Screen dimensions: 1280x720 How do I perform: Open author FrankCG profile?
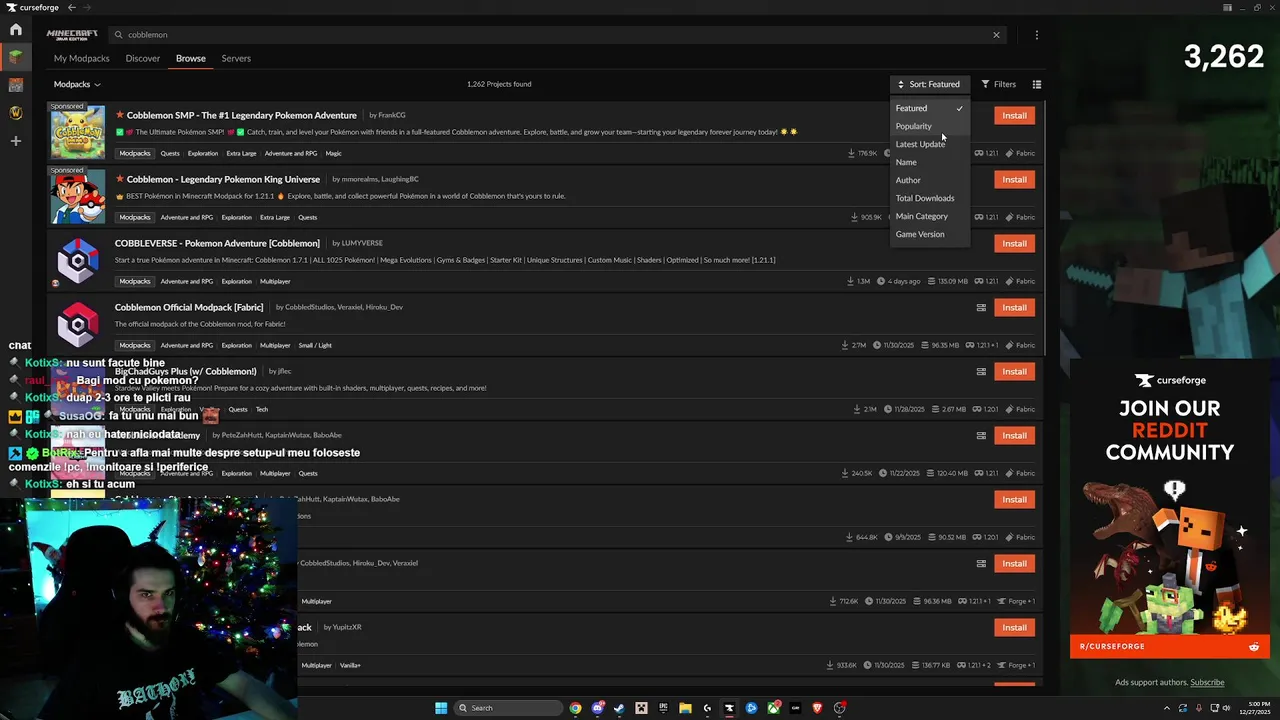coord(391,115)
